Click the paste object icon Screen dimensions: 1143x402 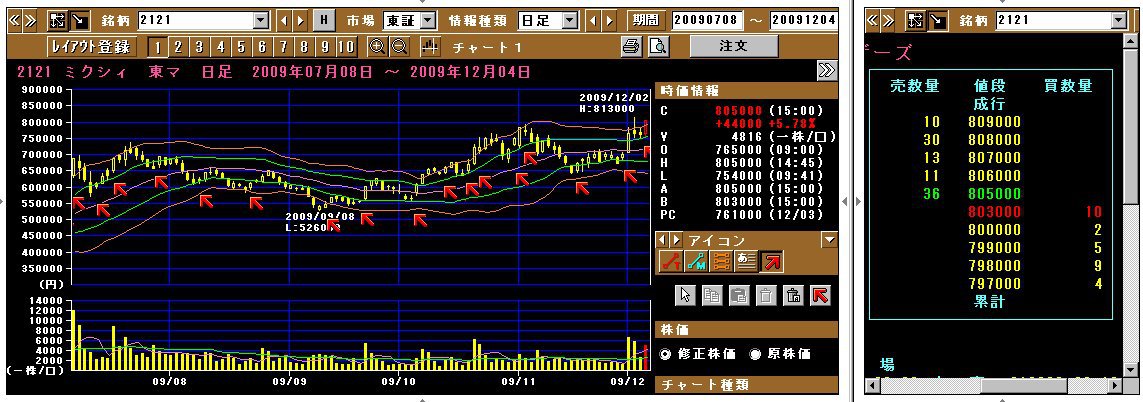(x=738, y=295)
